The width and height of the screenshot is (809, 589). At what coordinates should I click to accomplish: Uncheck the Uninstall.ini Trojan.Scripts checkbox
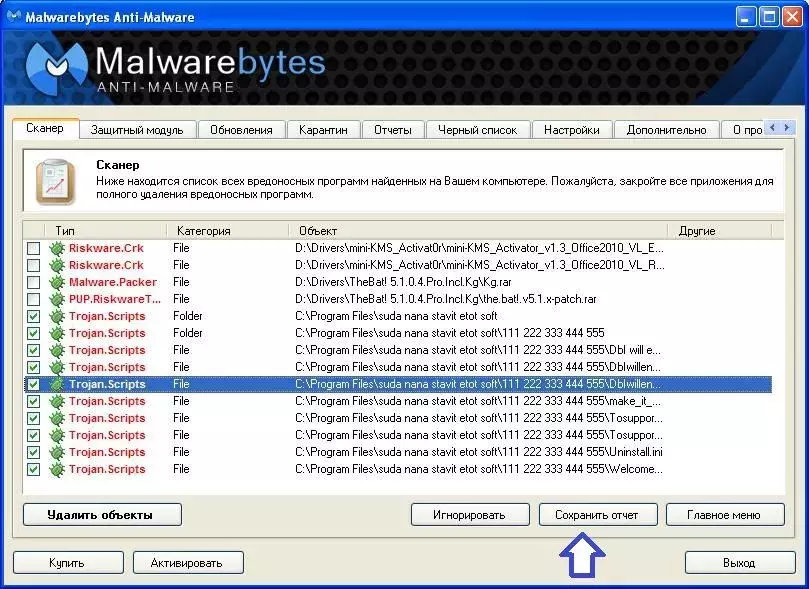tap(34, 452)
